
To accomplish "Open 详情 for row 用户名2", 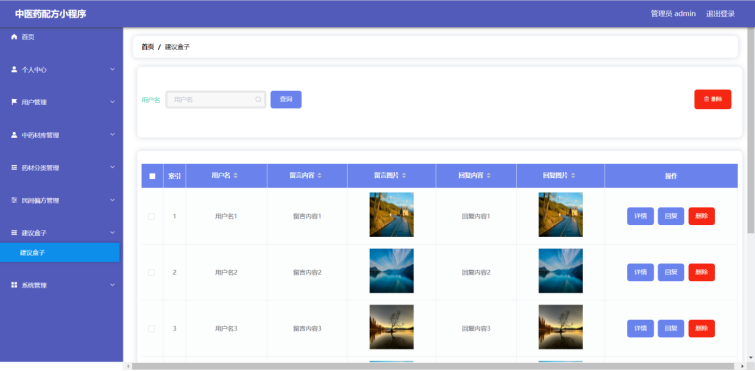I will tap(640, 272).
